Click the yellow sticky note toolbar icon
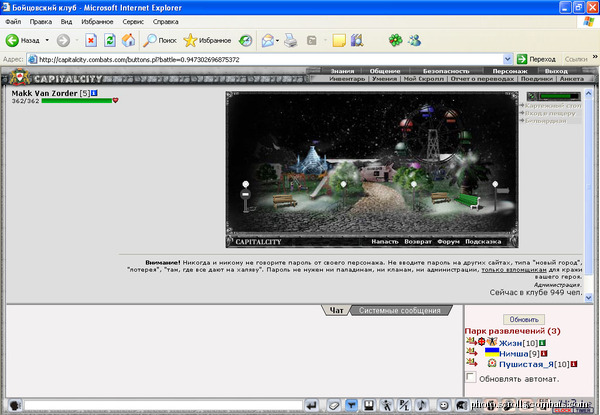Image resolution: width=600 pixels, height=415 pixels. (x=339, y=40)
